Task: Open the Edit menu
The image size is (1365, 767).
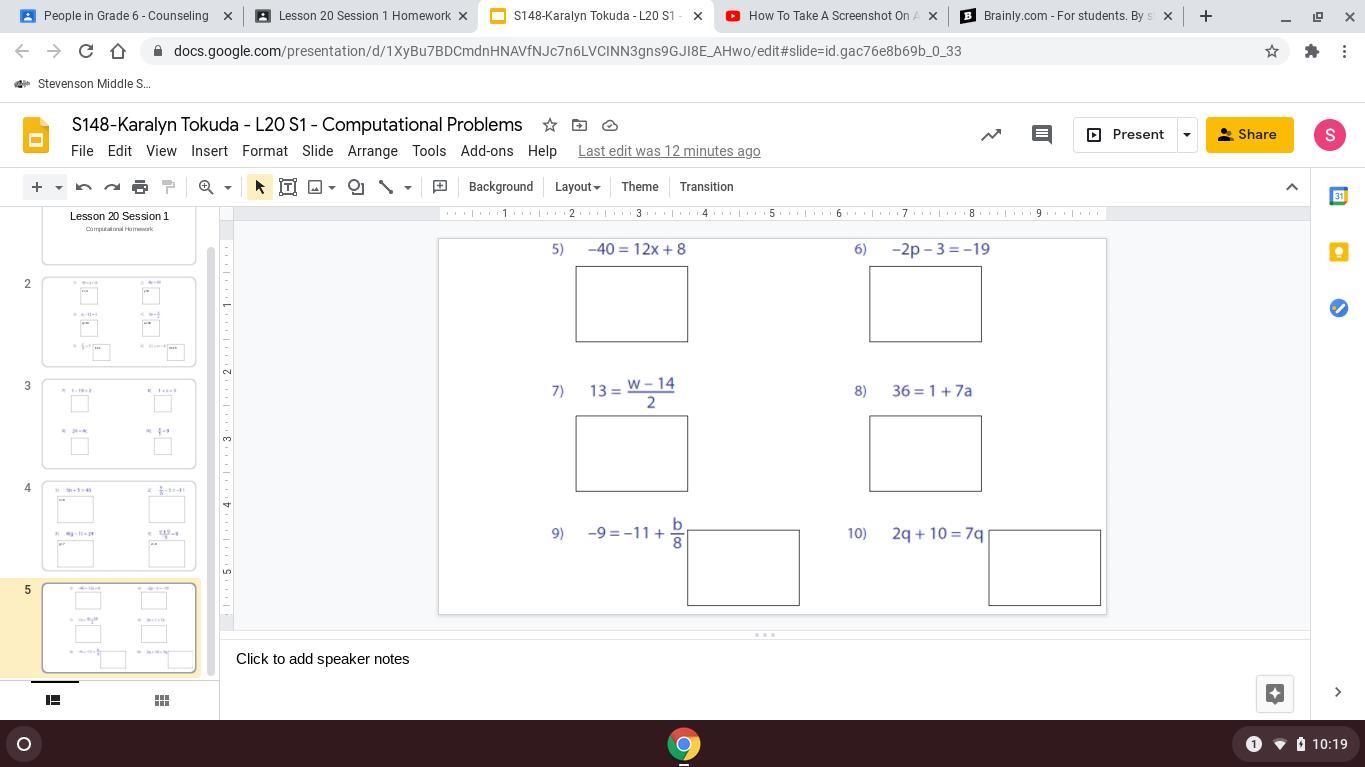Action: 120,151
